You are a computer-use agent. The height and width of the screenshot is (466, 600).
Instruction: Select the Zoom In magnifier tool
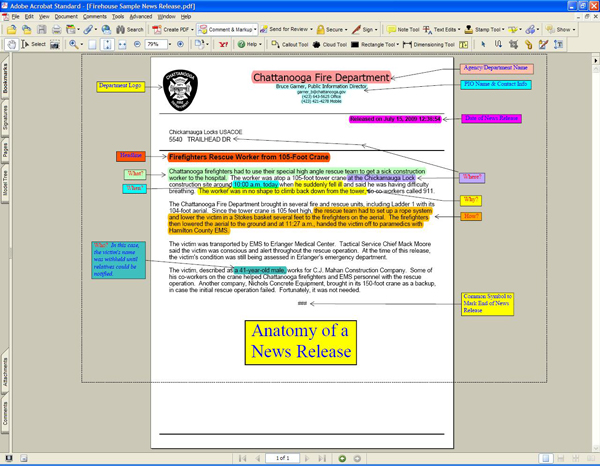(x=73, y=44)
